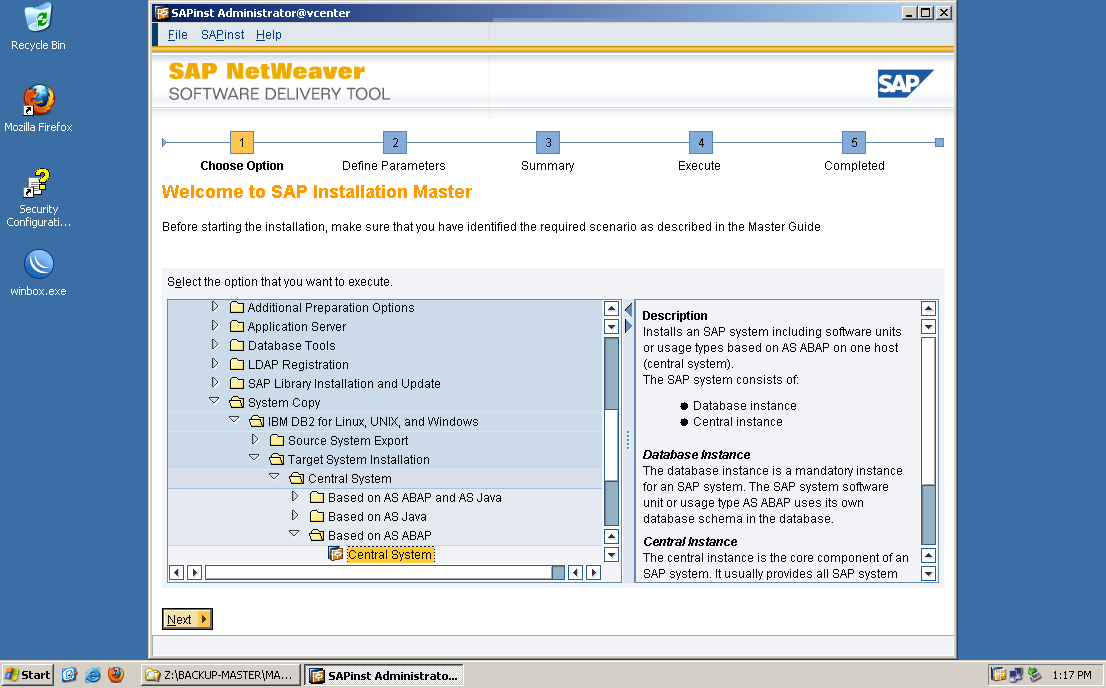Screen dimensions: 1106x688
Task: Click the Target System Installation folder icon
Action: tap(276, 459)
